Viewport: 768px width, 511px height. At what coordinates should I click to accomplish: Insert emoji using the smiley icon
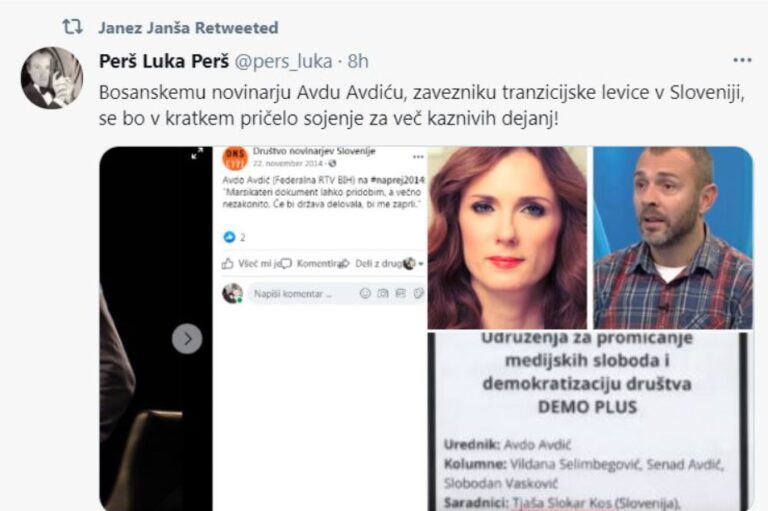pyautogui.click(x=365, y=293)
